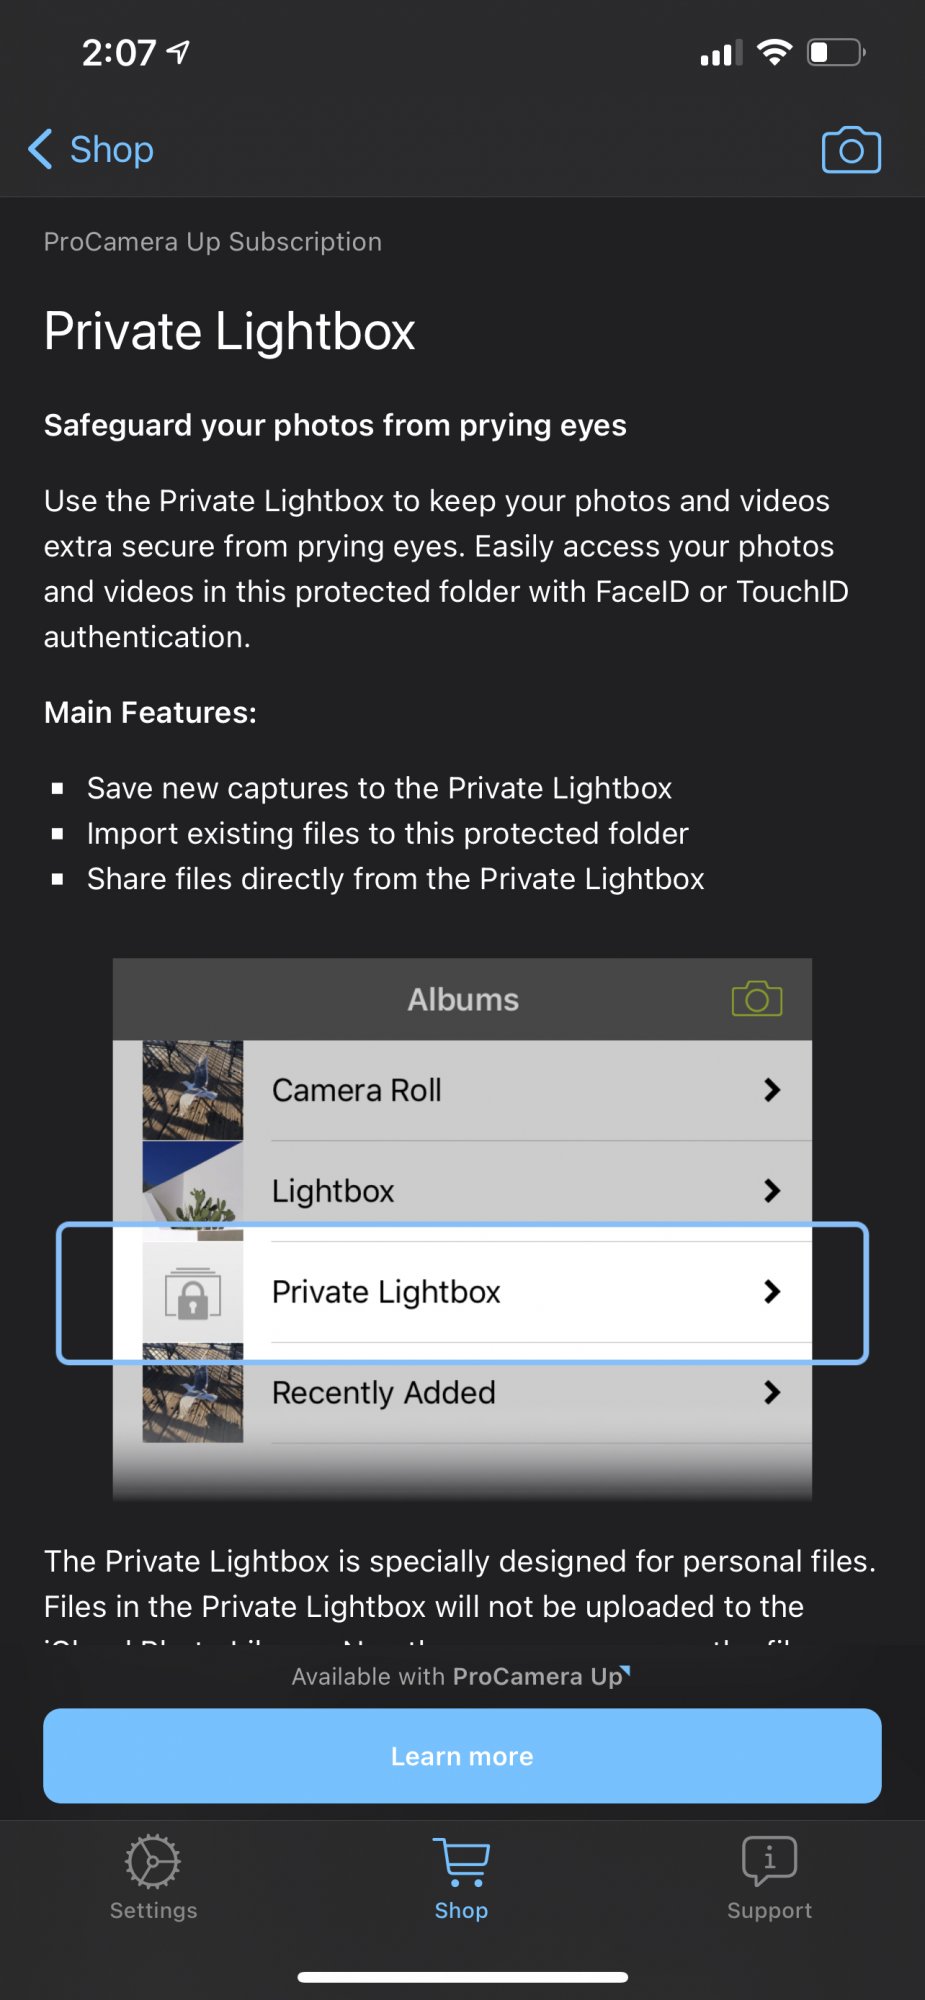The height and width of the screenshot is (2000, 925).
Task: Open the Support info bubble icon
Action: pos(769,1861)
